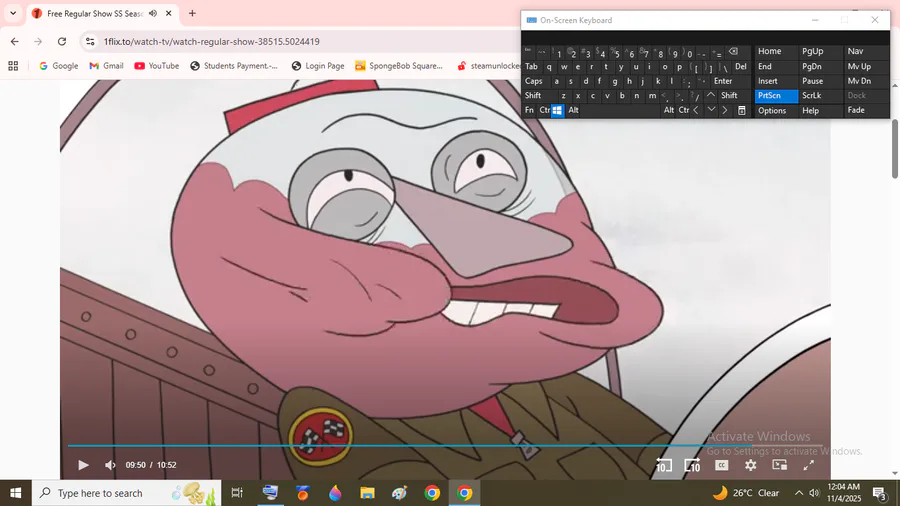Open the Google bookmark
Viewport: 900px width, 506px height.
pyautogui.click(x=59, y=66)
